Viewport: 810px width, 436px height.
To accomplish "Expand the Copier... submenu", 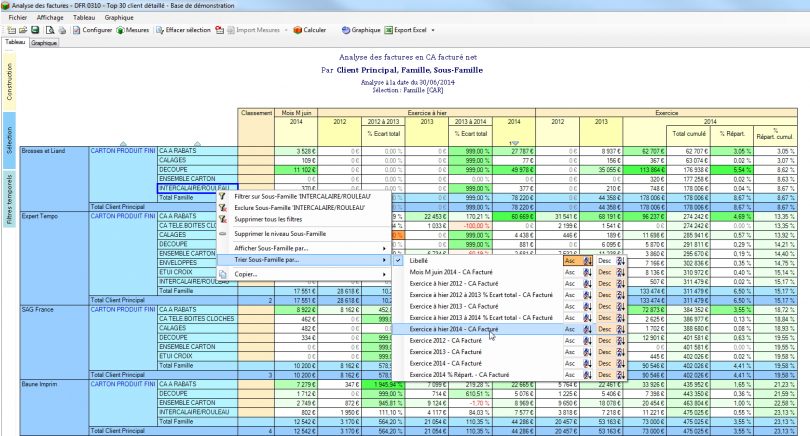I will click(x=304, y=274).
